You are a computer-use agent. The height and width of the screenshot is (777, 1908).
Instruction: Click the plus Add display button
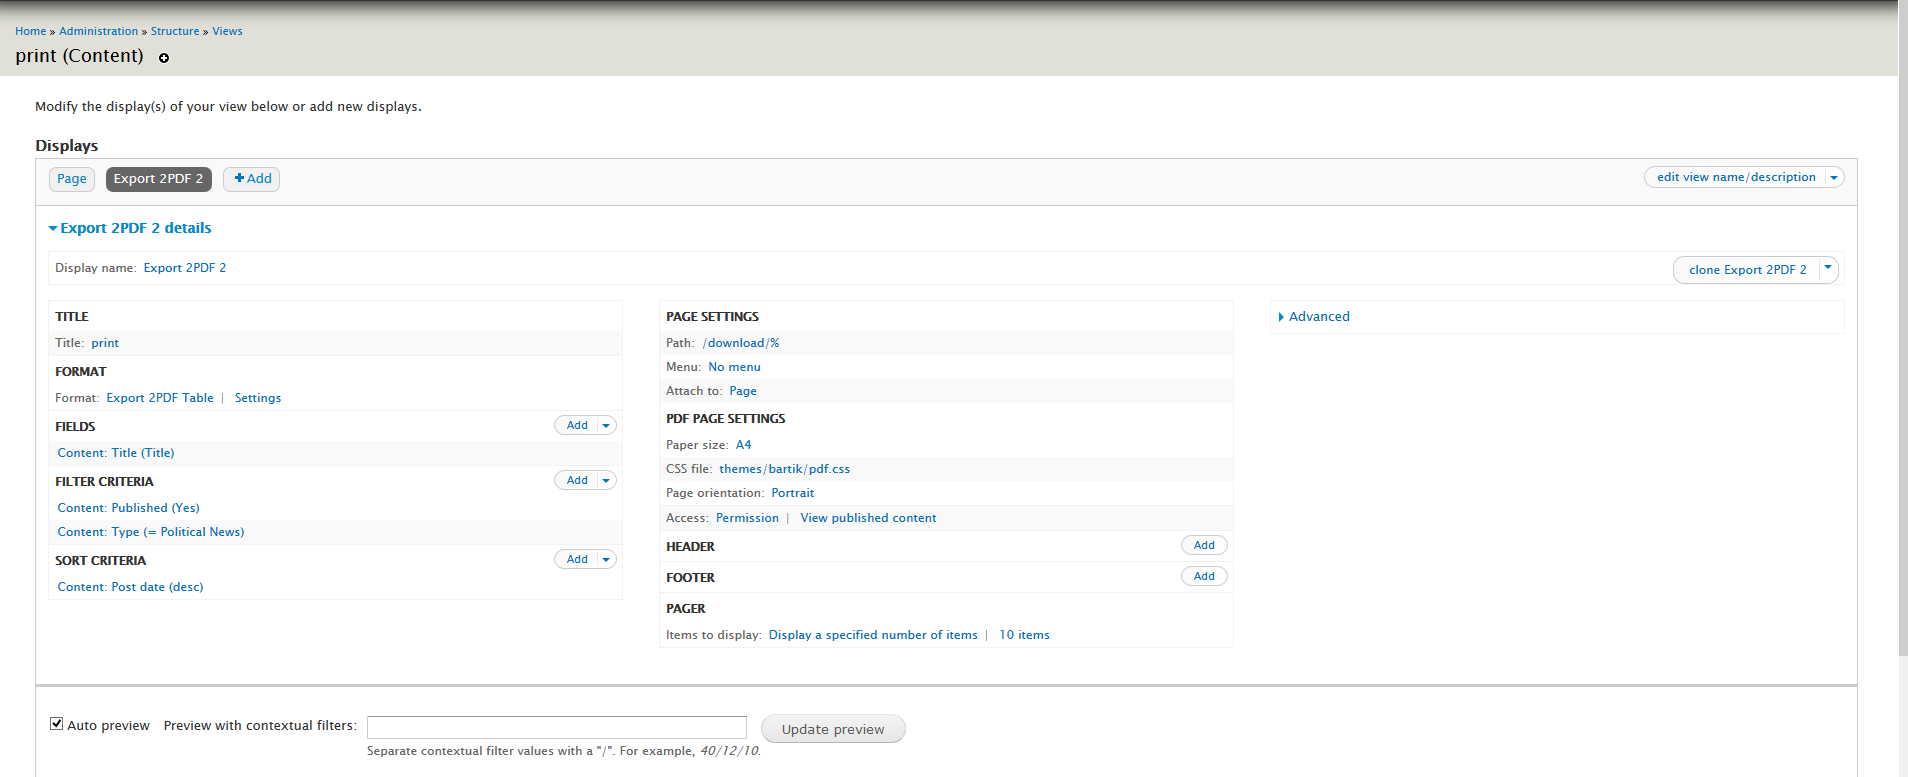click(x=251, y=179)
